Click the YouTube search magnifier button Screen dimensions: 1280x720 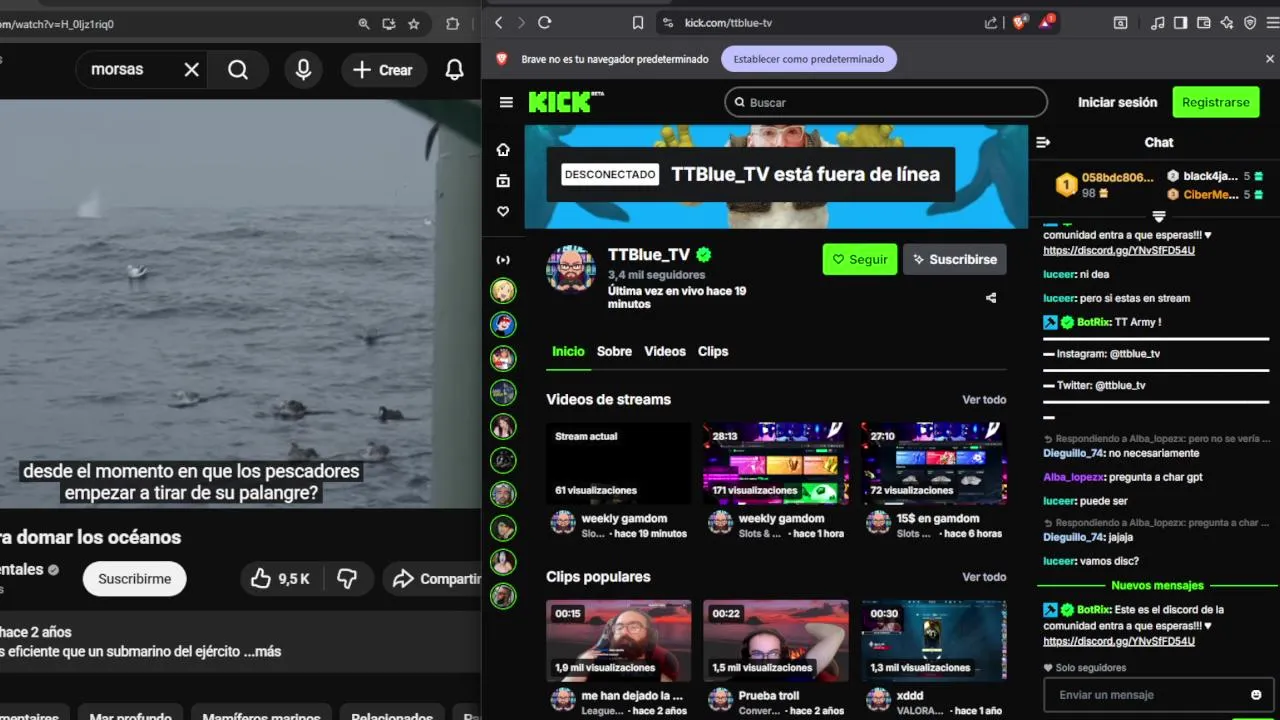pos(238,70)
